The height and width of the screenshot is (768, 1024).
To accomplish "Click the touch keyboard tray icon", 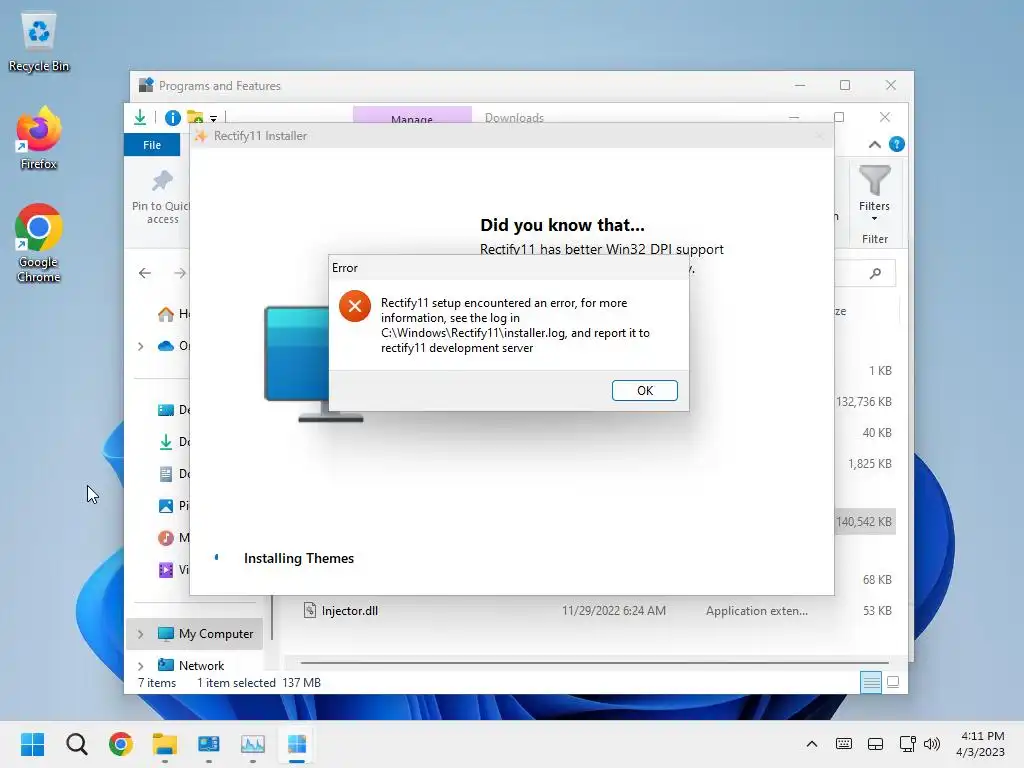I will coord(844,744).
